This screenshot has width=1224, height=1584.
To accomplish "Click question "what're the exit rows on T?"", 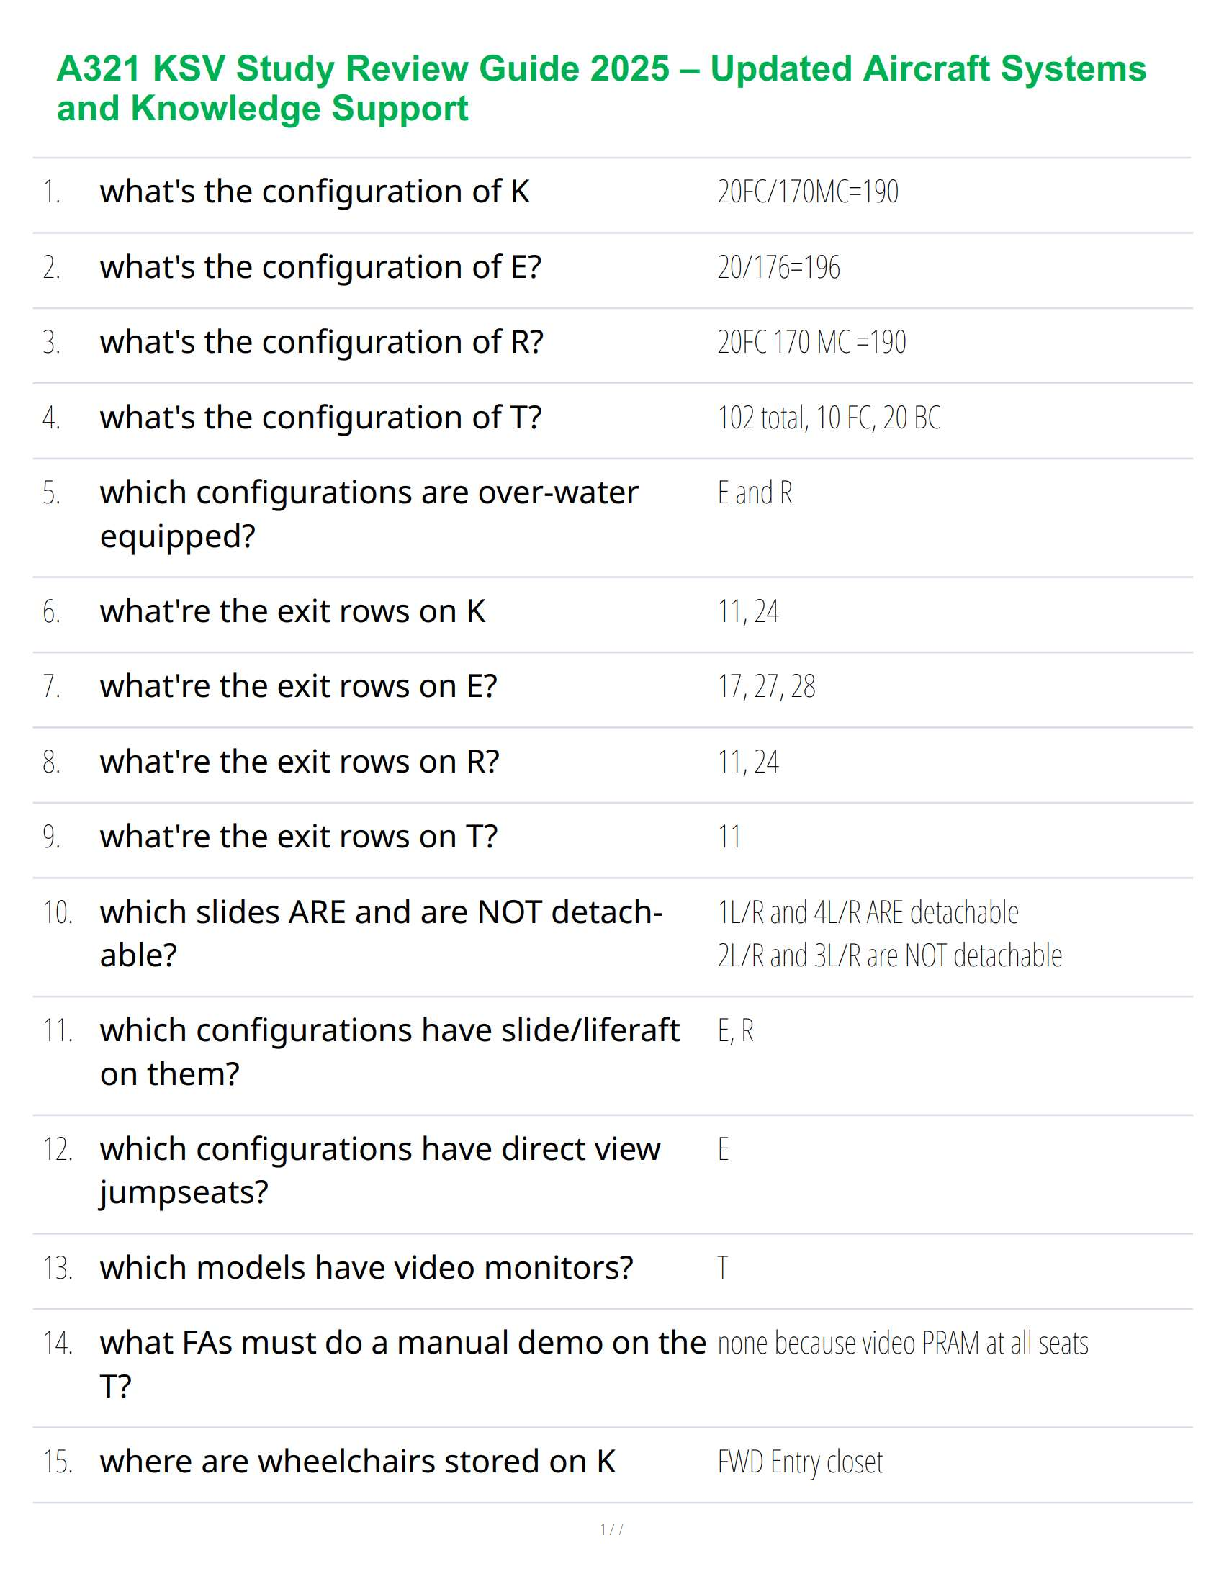I will [x=298, y=836].
